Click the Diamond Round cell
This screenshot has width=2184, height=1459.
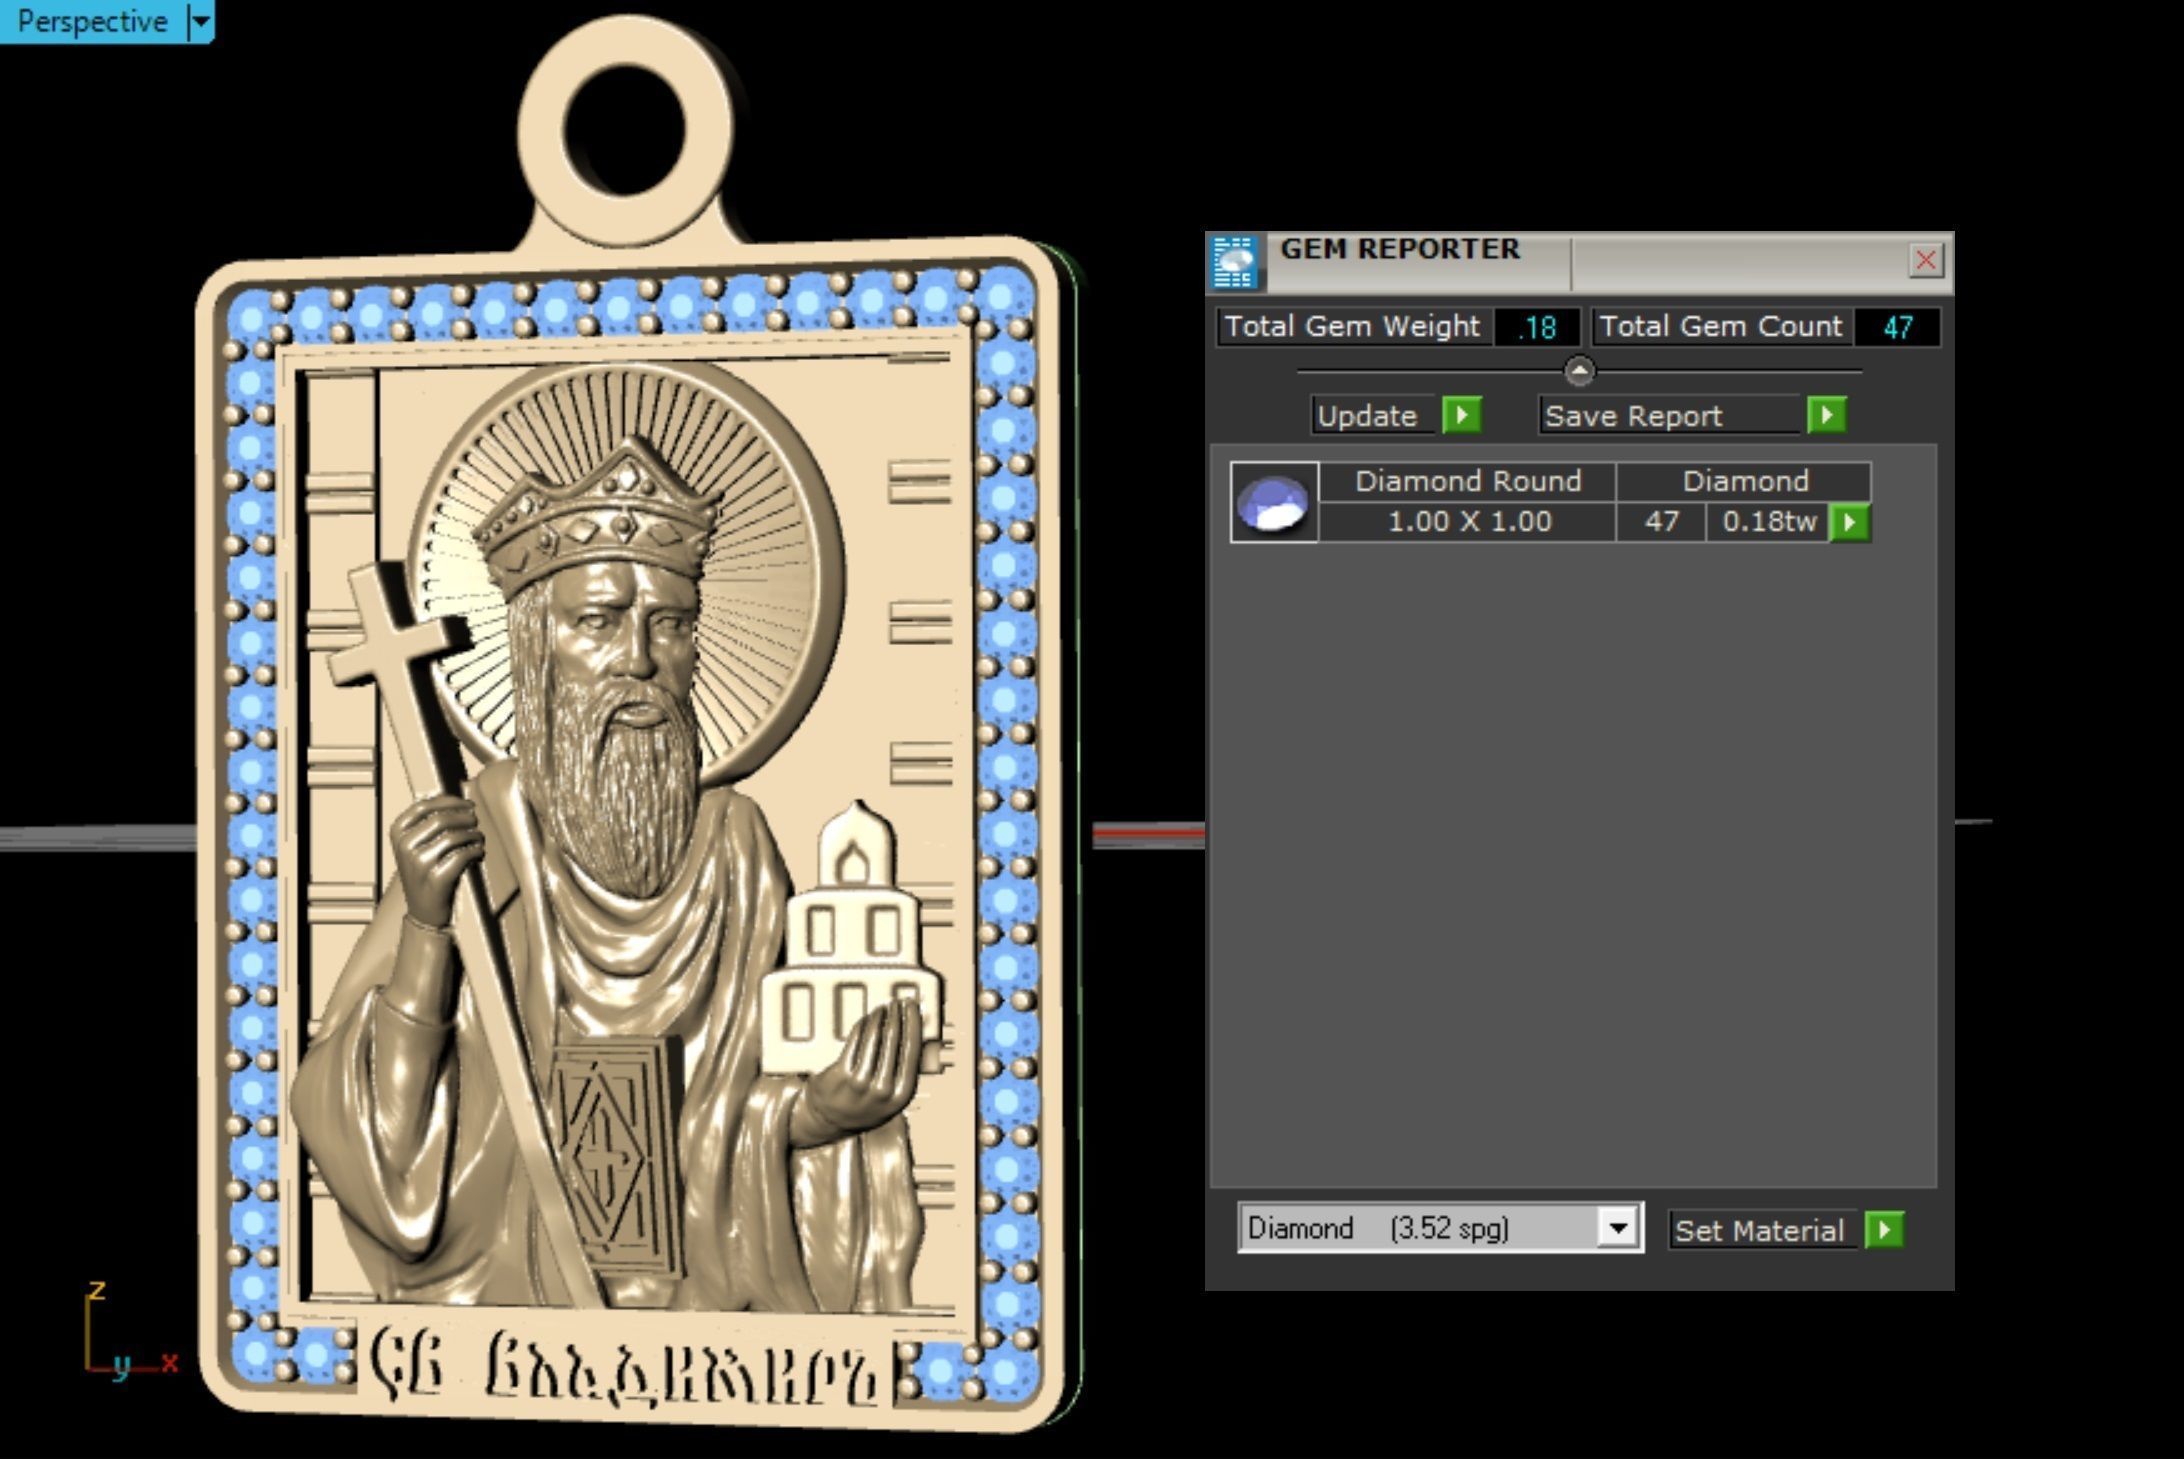[x=1468, y=481]
